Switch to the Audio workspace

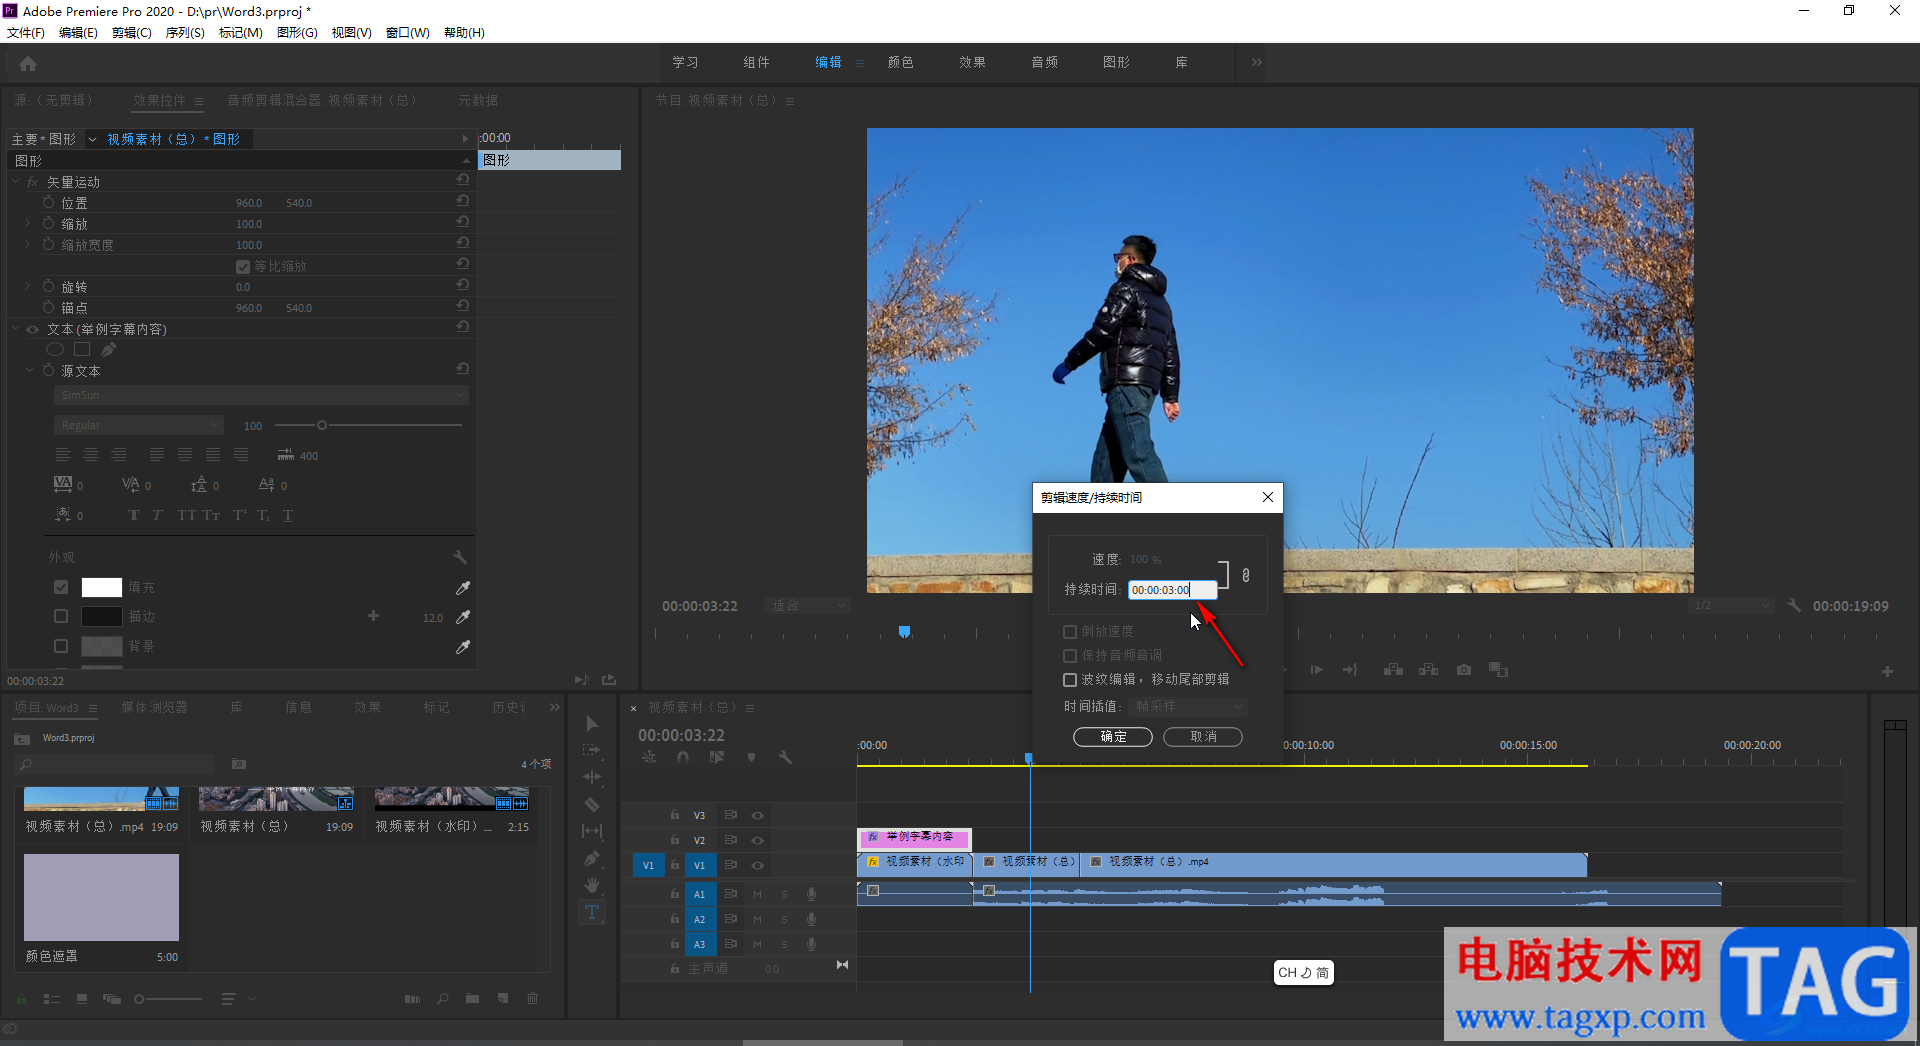(x=1045, y=62)
